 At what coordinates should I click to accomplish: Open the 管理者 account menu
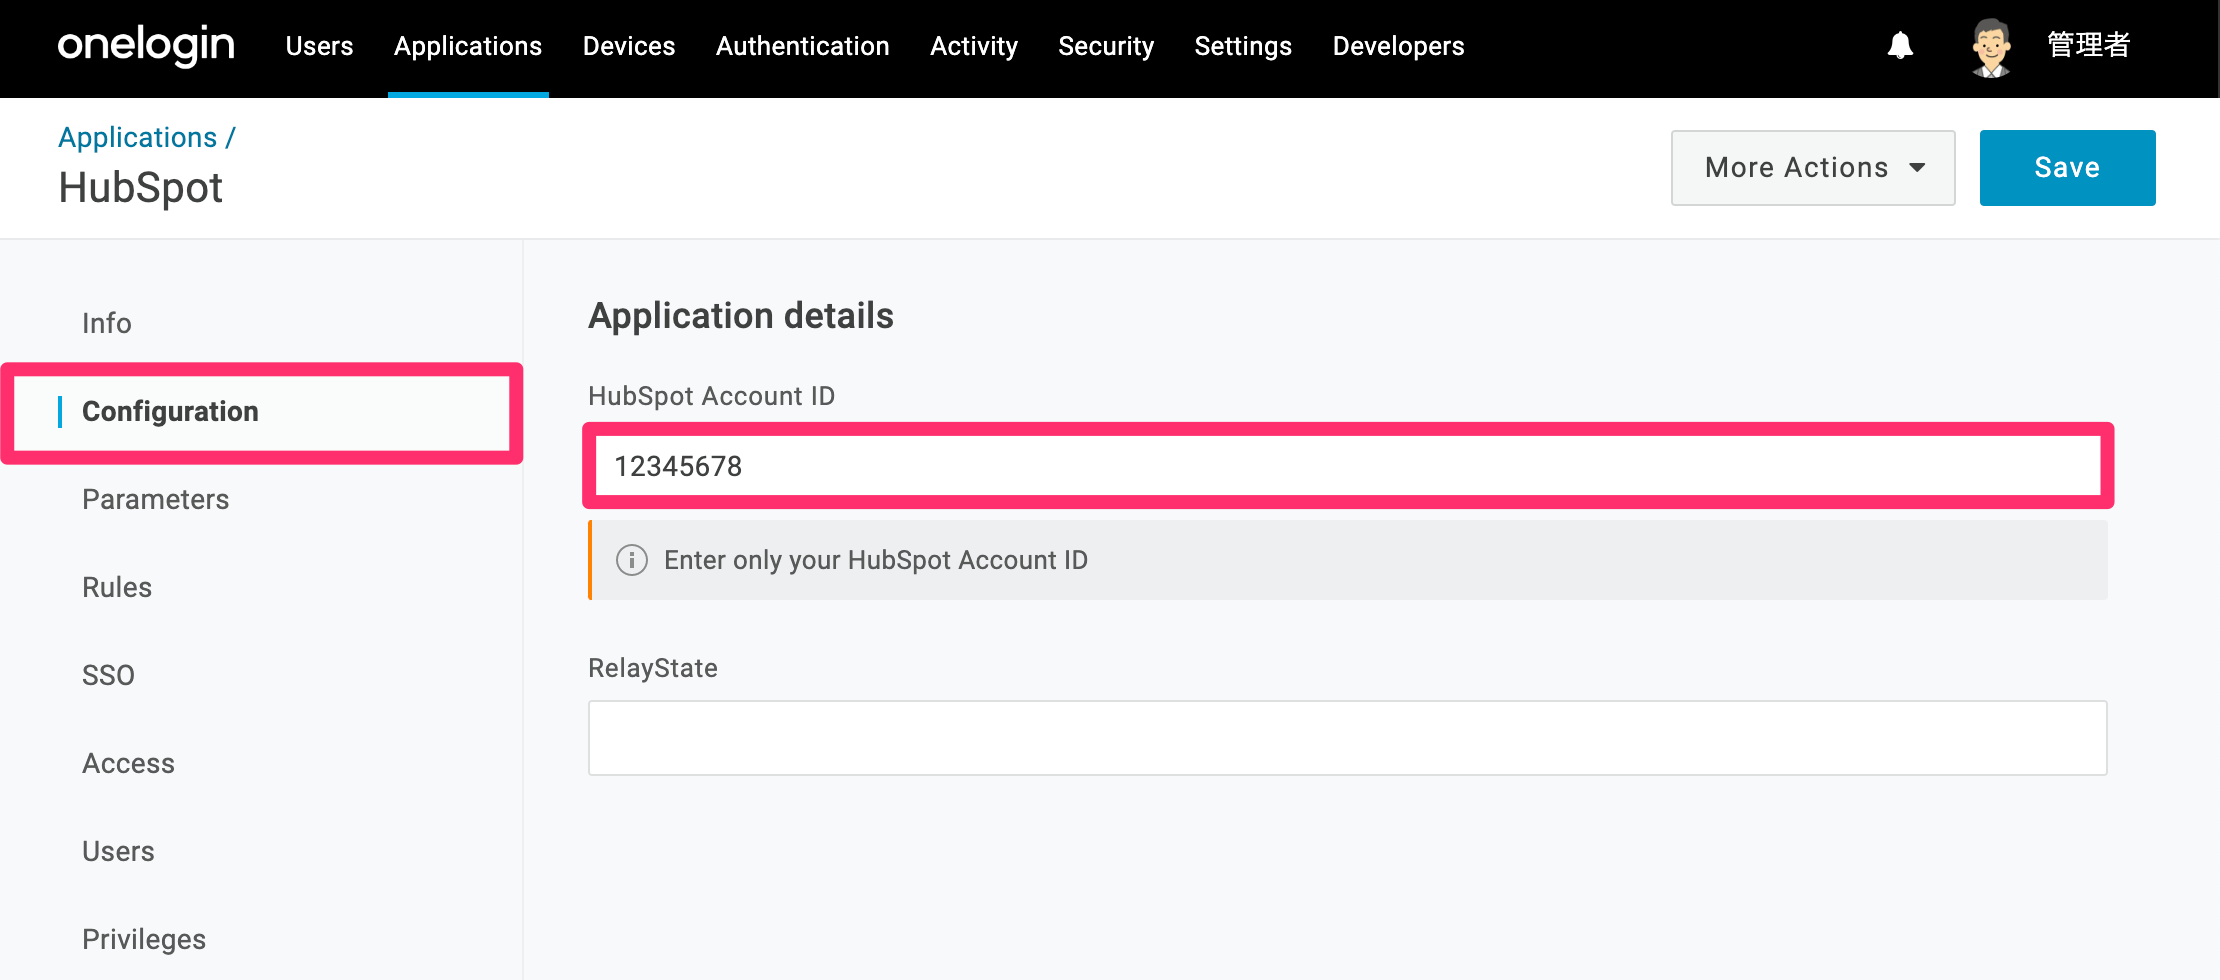point(2089,45)
